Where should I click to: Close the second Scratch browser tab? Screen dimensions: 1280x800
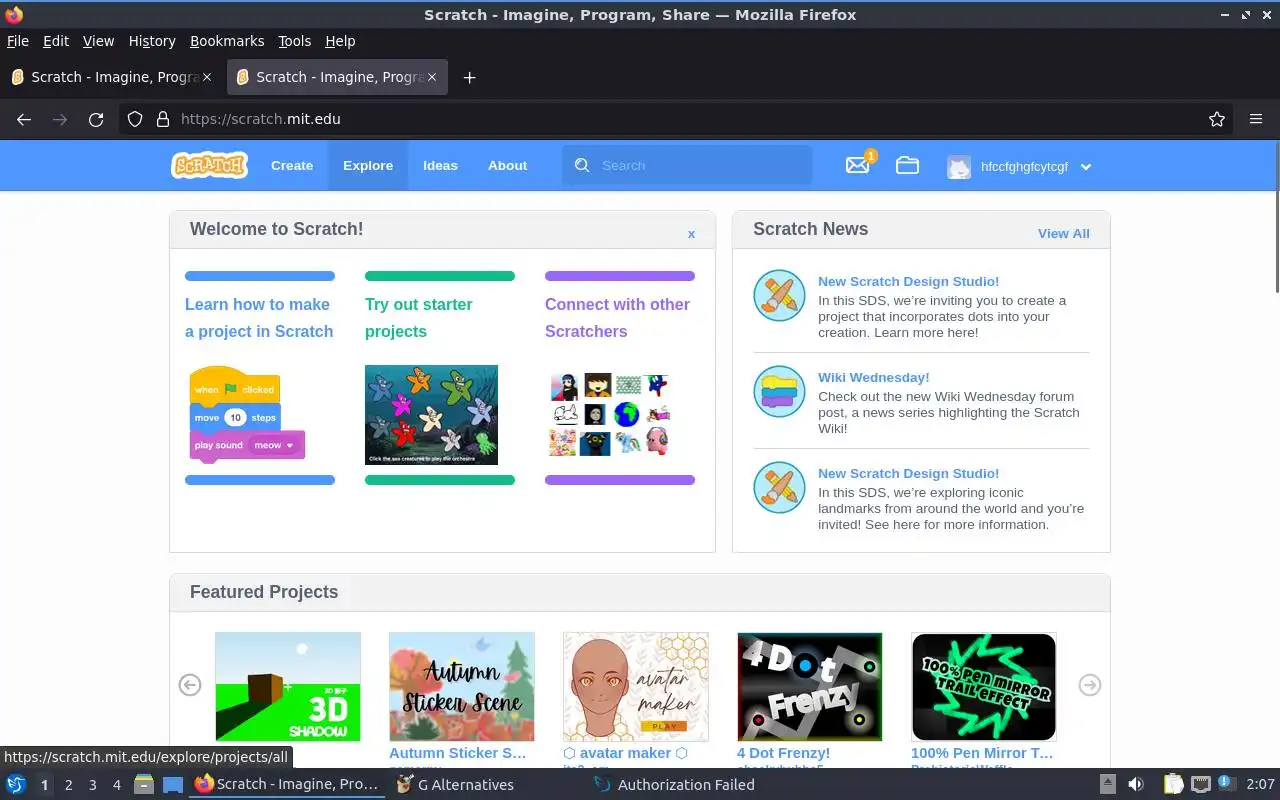(432, 77)
